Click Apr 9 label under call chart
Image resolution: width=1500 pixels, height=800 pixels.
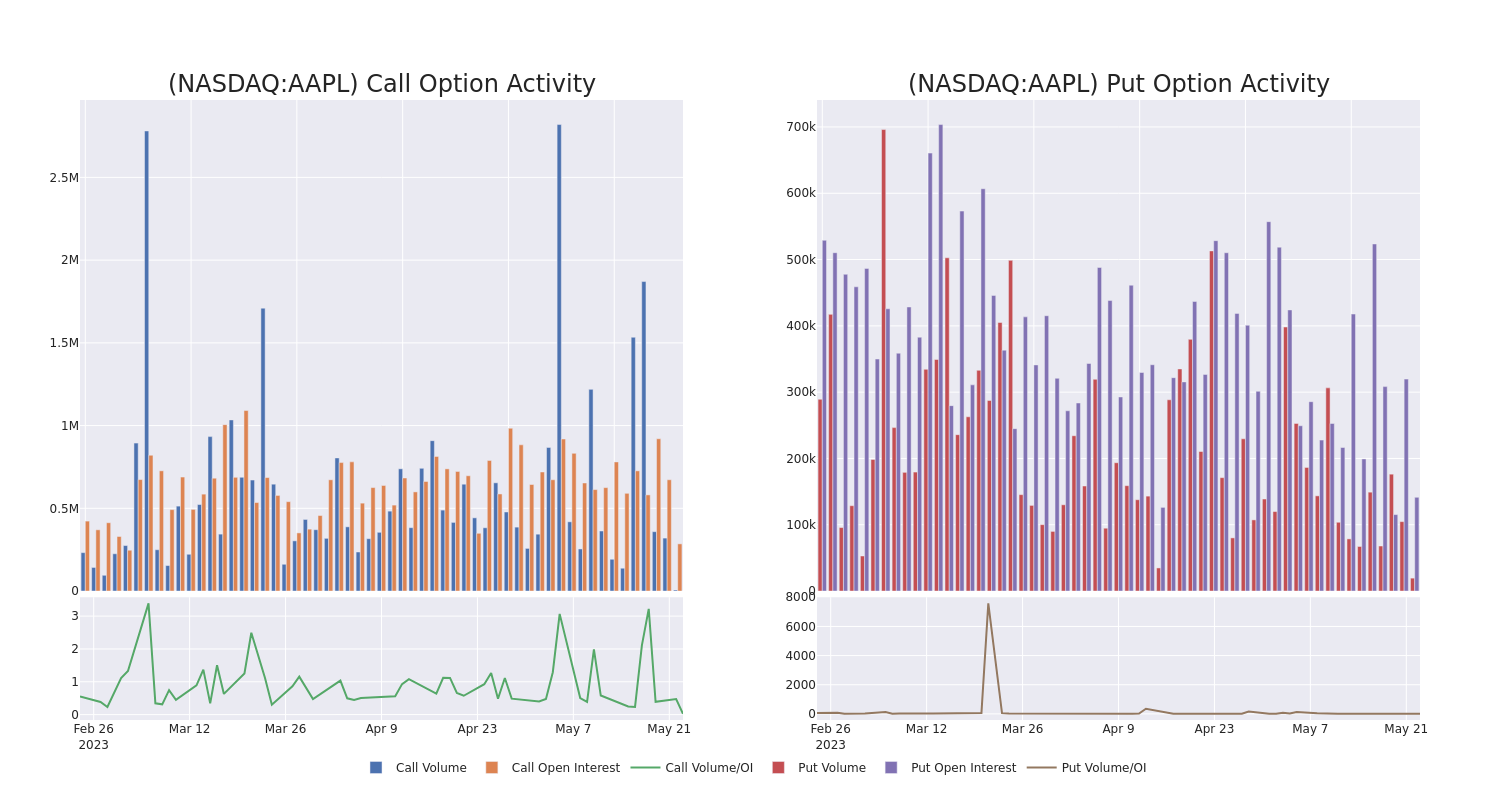381,729
